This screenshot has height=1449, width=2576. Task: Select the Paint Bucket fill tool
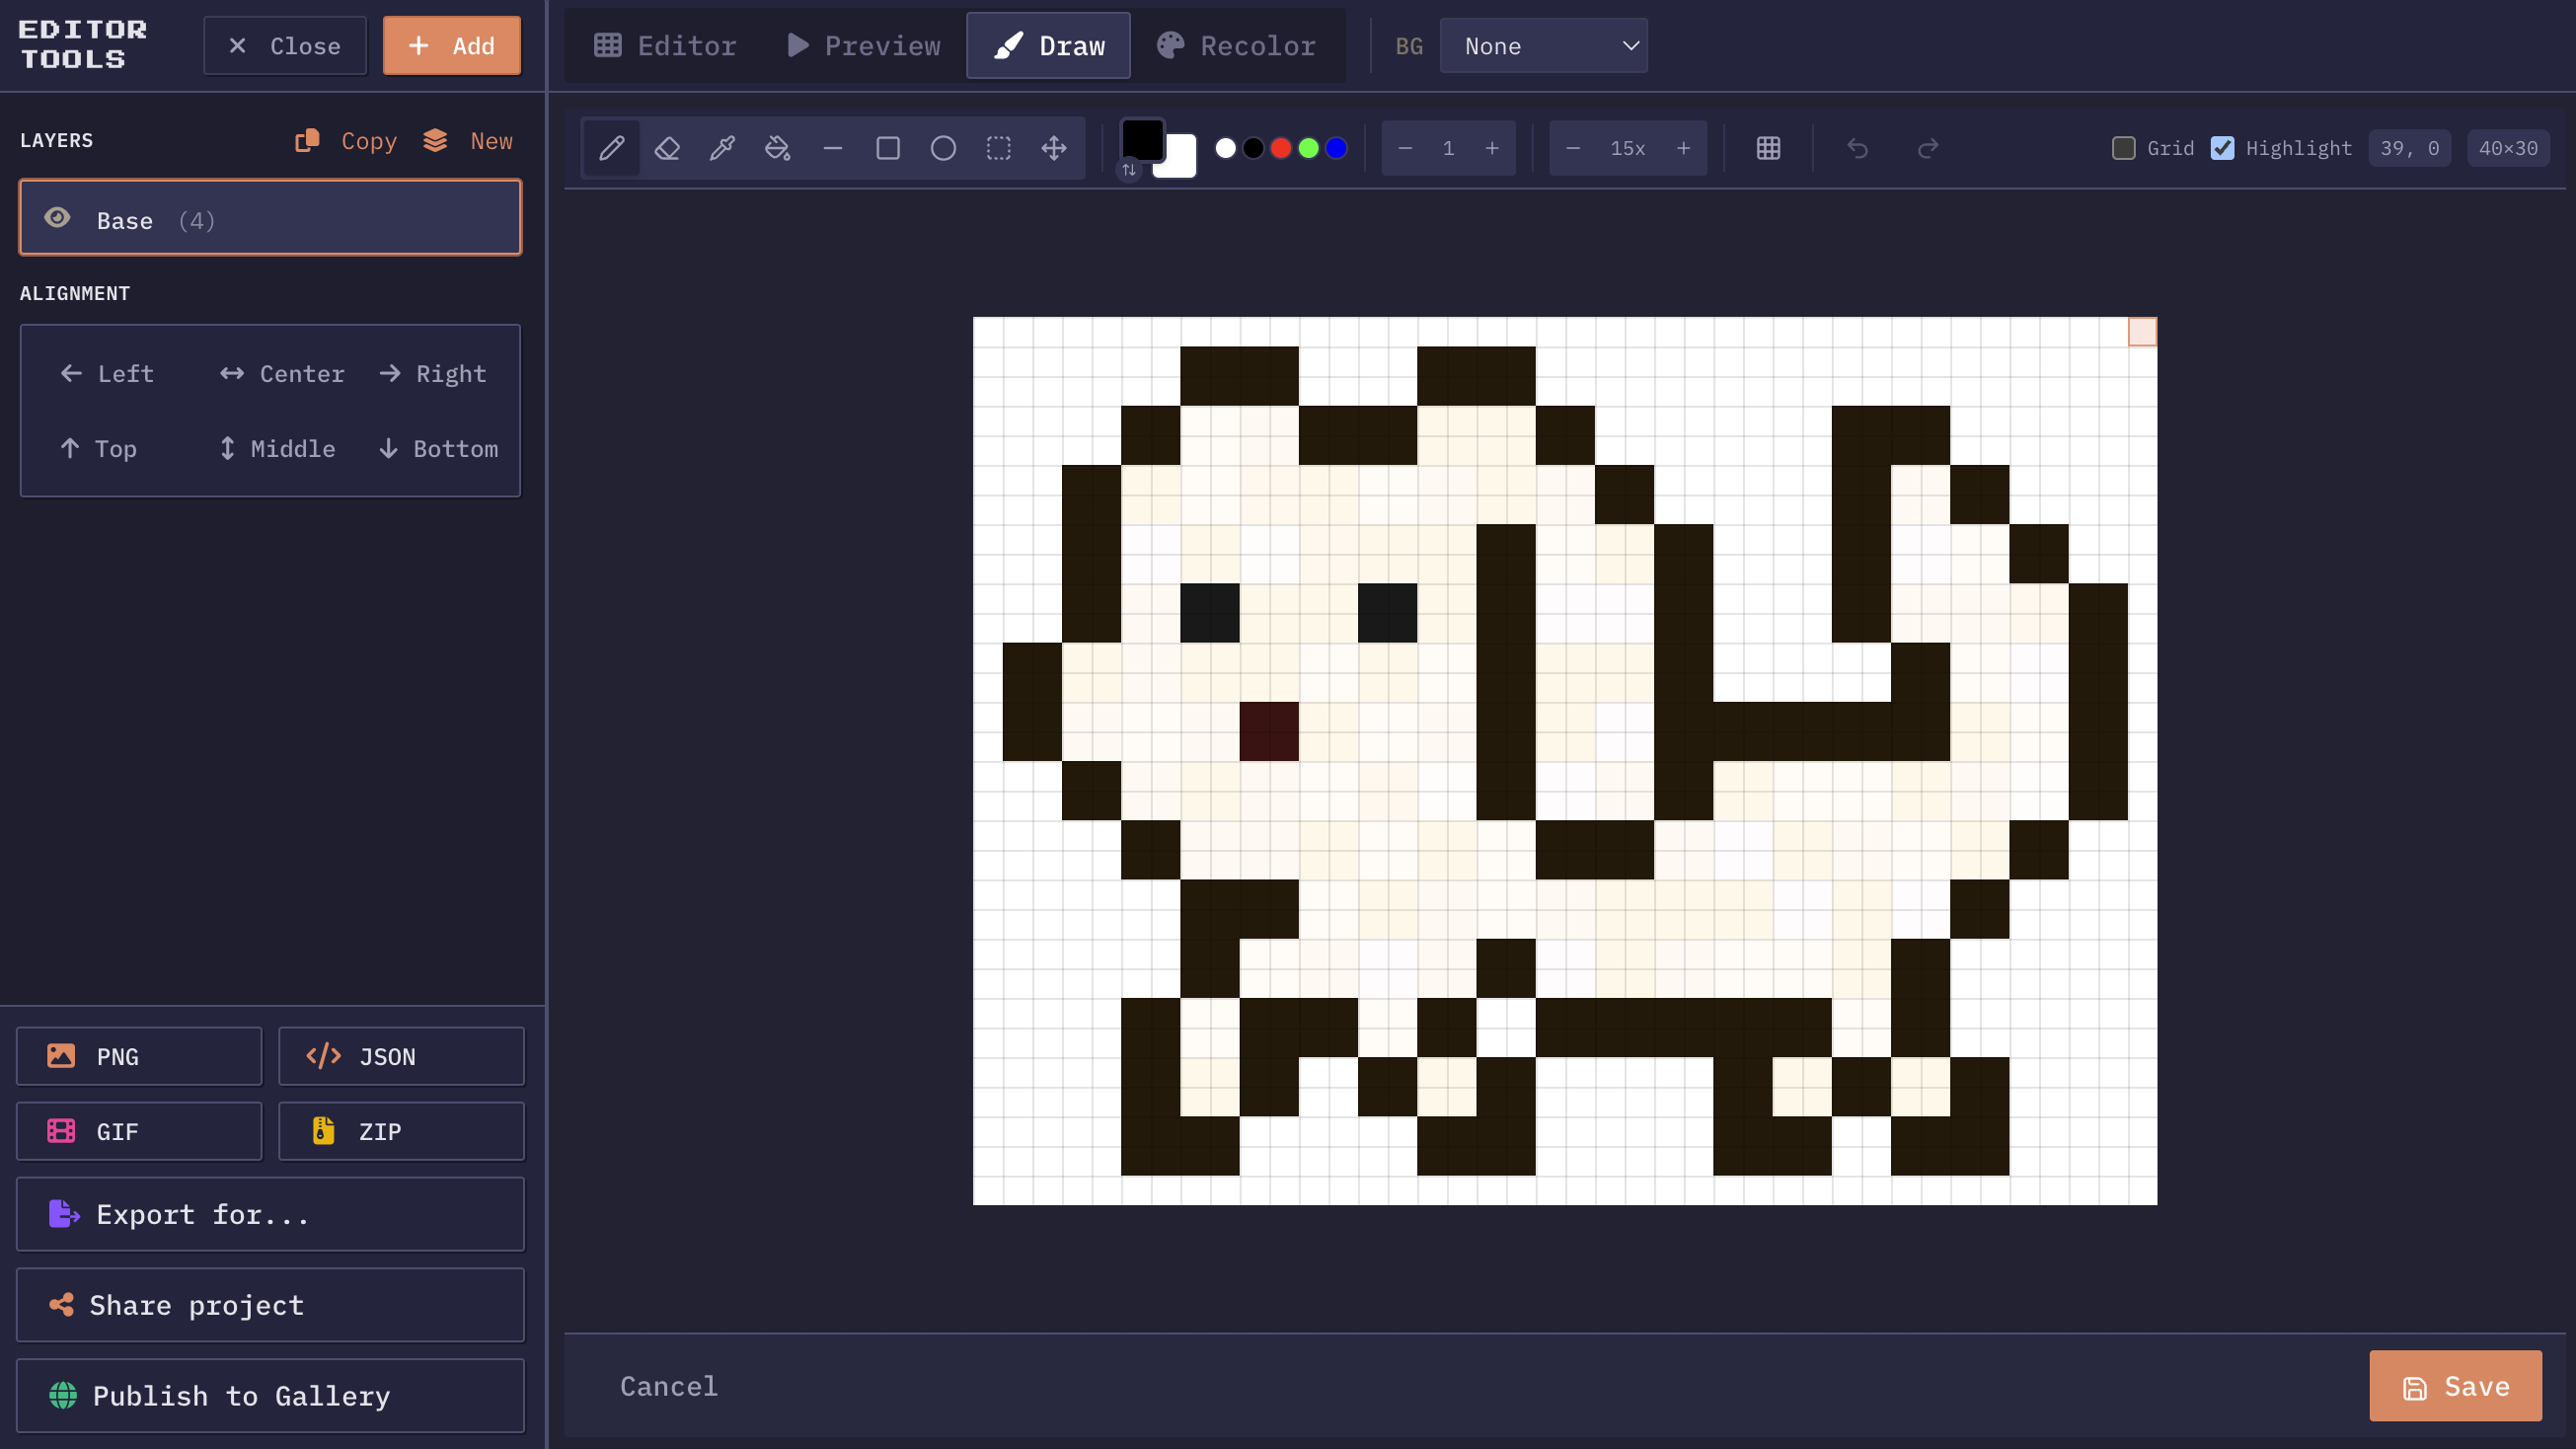click(777, 148)
